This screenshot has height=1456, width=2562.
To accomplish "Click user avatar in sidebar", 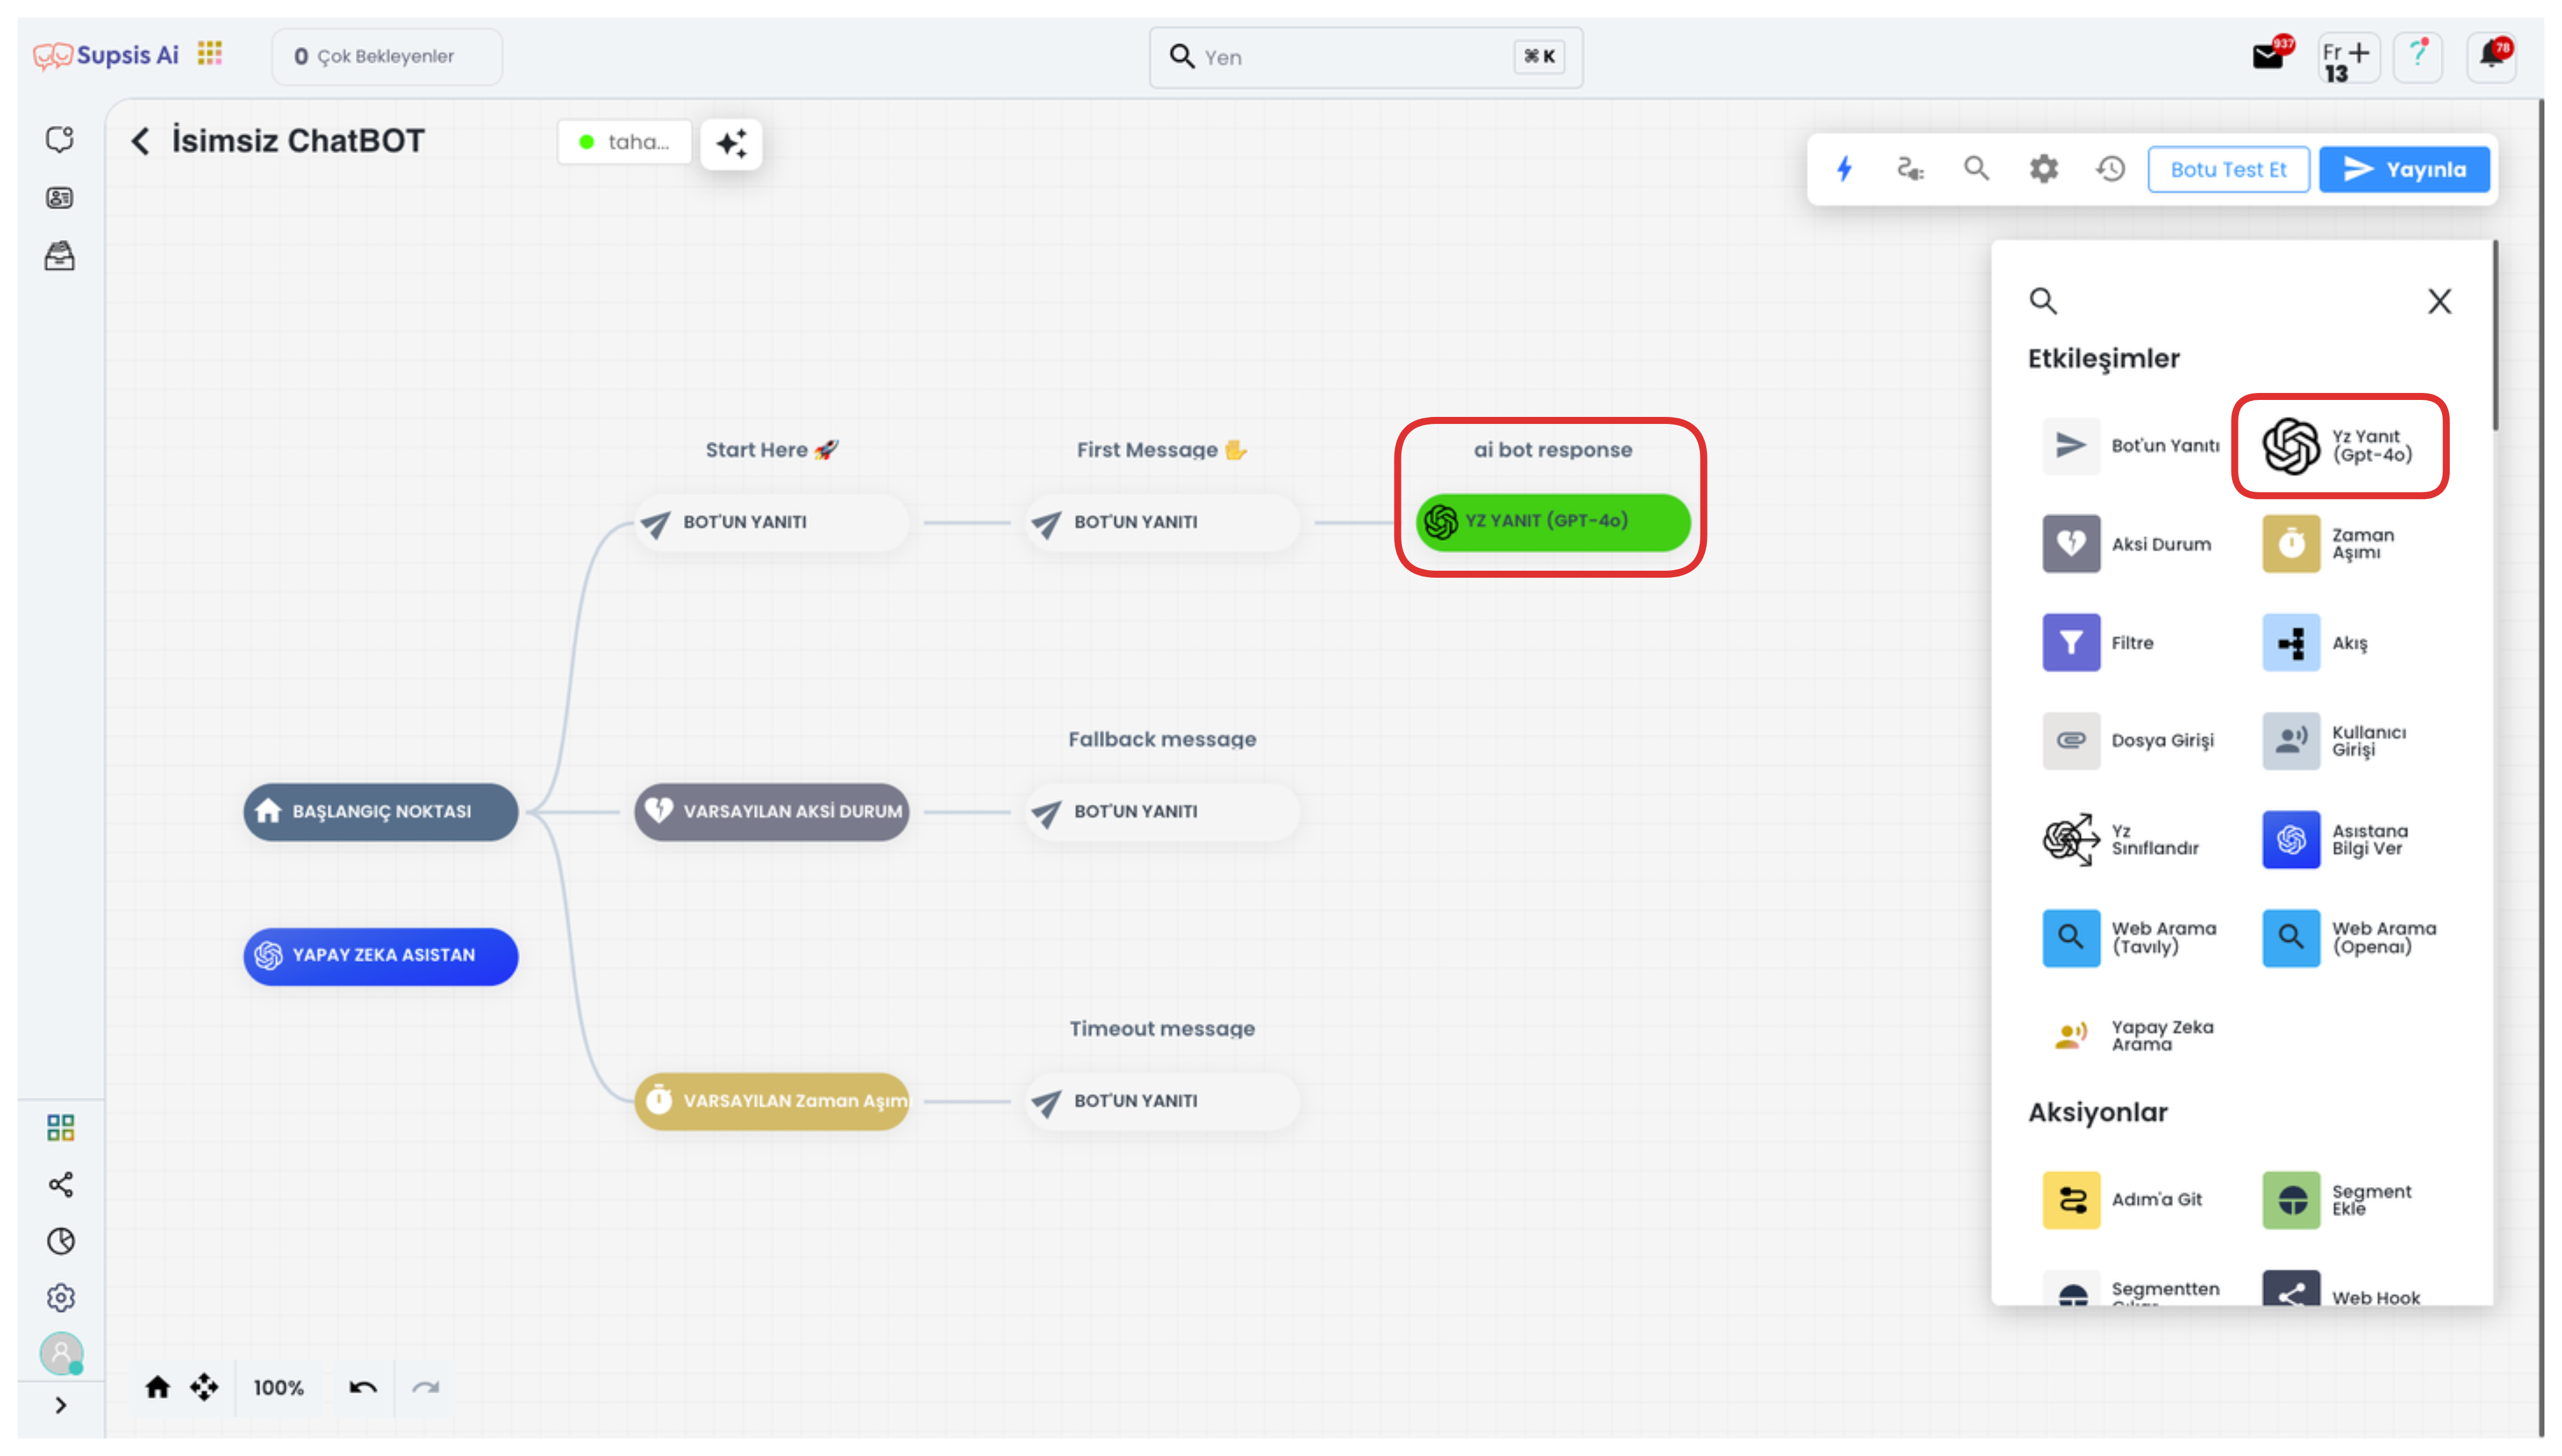I will (61, 1354).
